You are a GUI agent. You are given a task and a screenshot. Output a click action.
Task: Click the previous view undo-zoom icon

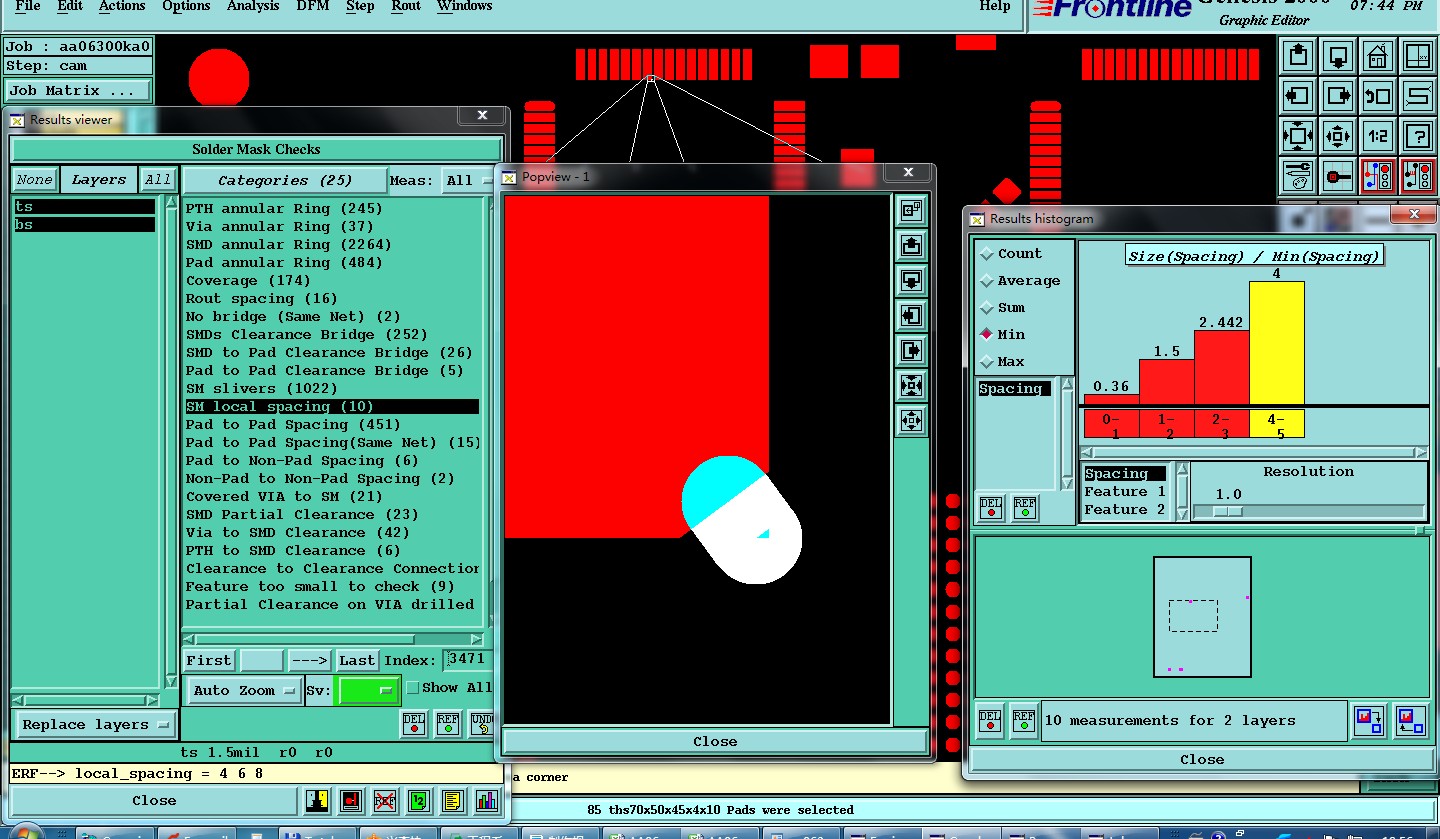pyautogui.click(x=1378, y=96)
